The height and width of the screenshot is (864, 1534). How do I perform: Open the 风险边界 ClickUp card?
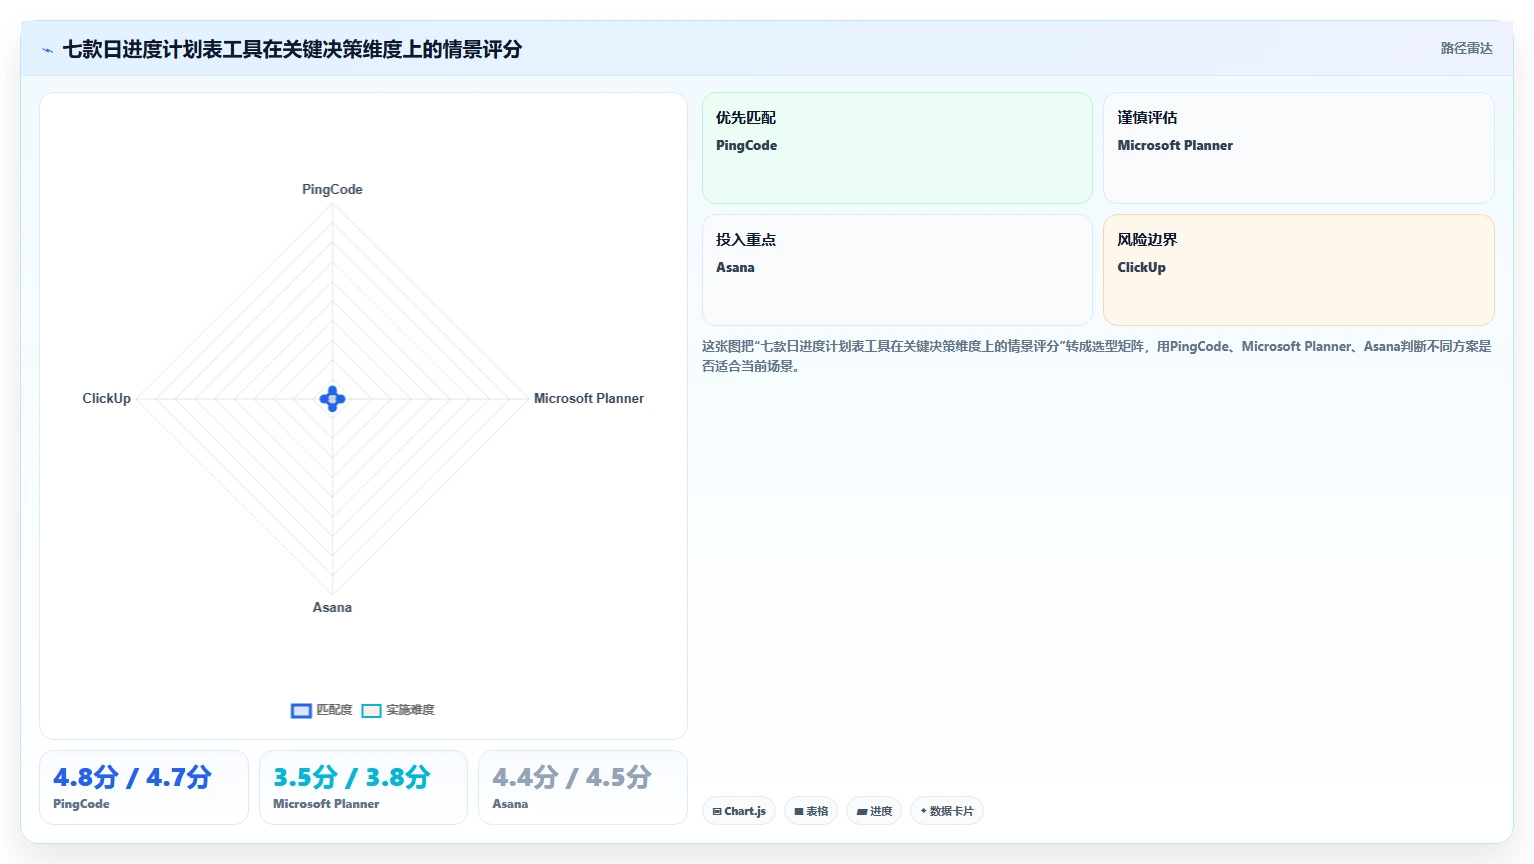[1298, 270]
